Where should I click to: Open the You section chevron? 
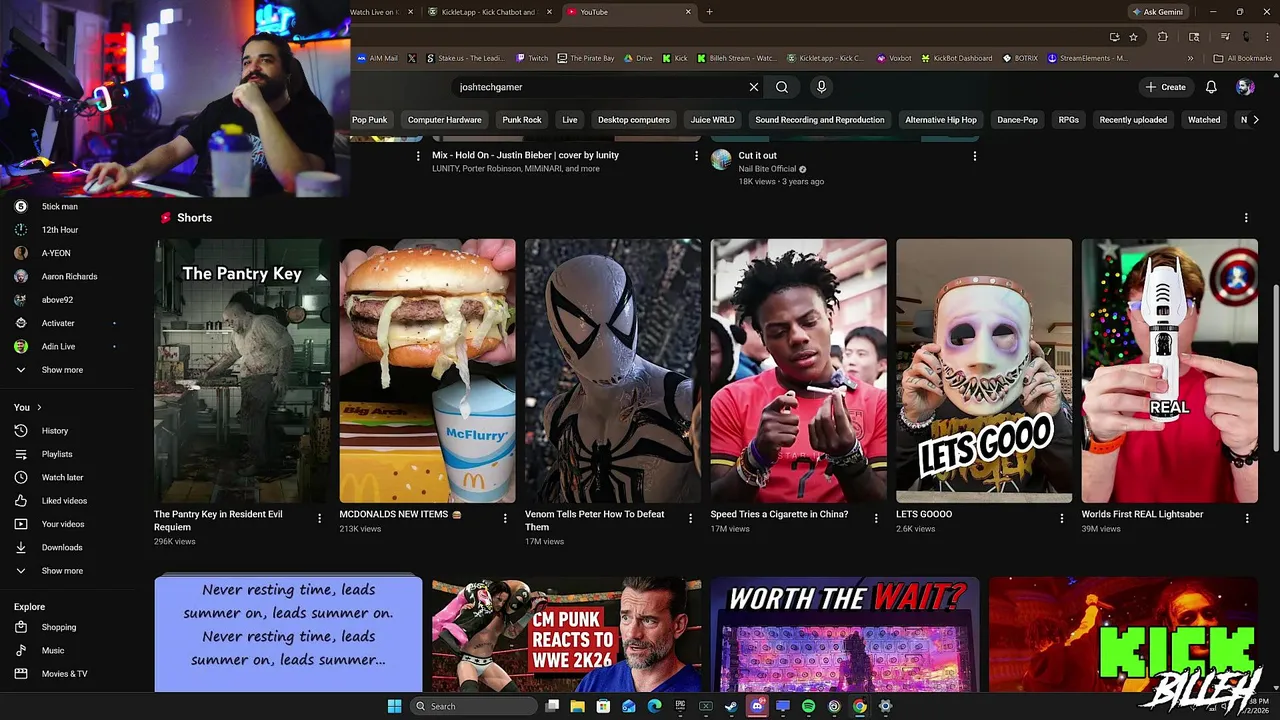39,407
